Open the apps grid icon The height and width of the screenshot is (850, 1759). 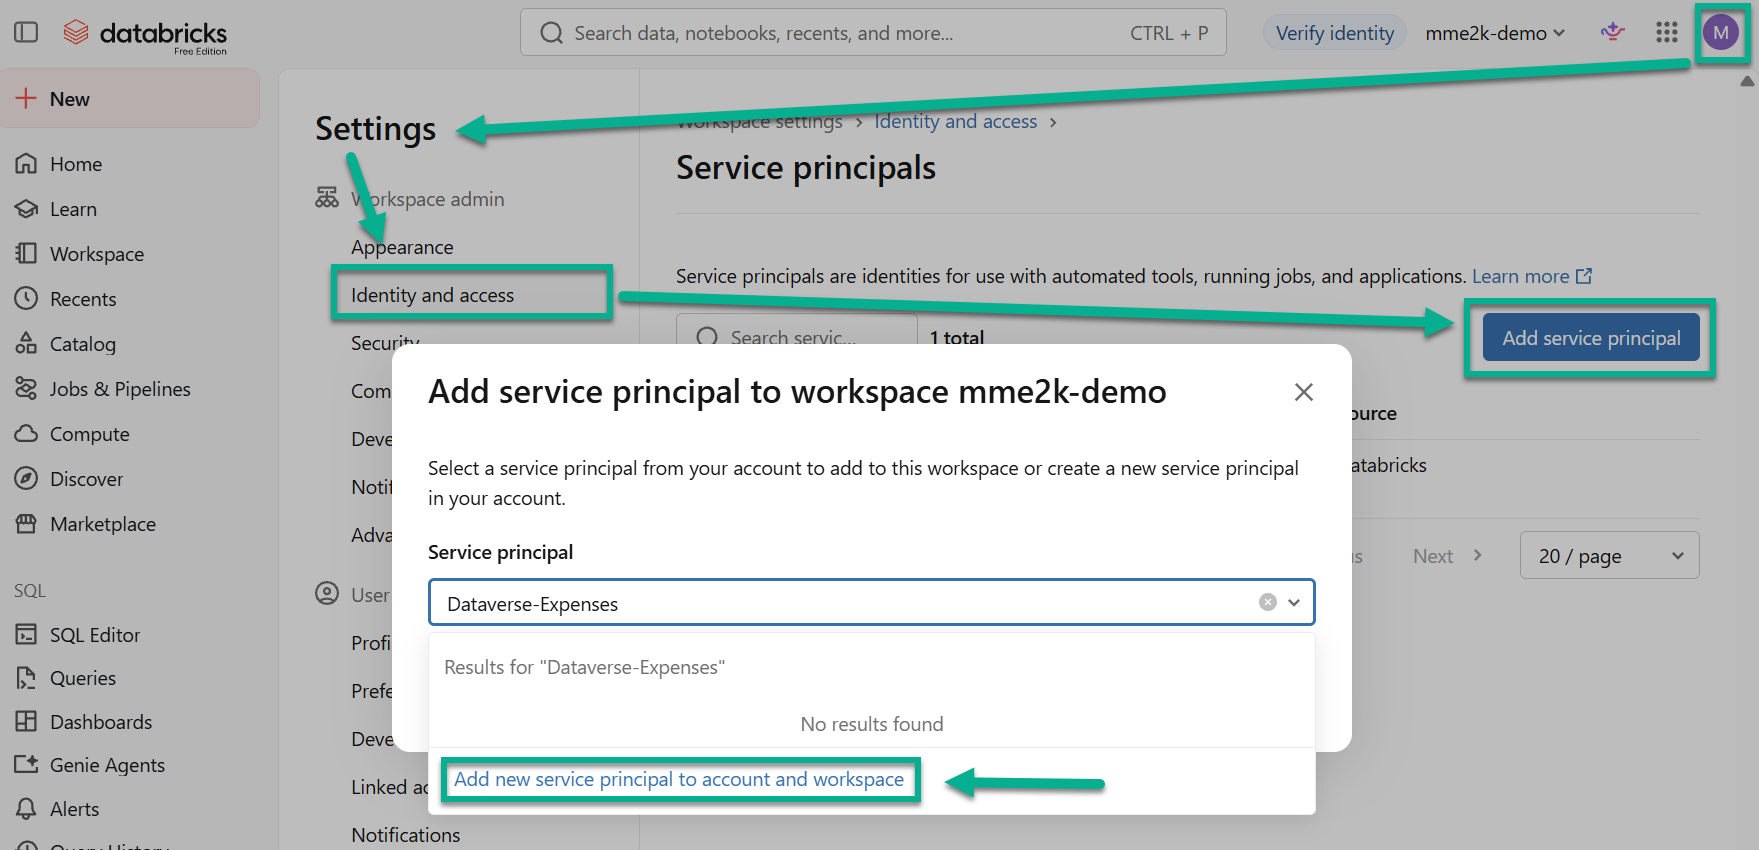pyautogui.click(x=1666, y=33)
